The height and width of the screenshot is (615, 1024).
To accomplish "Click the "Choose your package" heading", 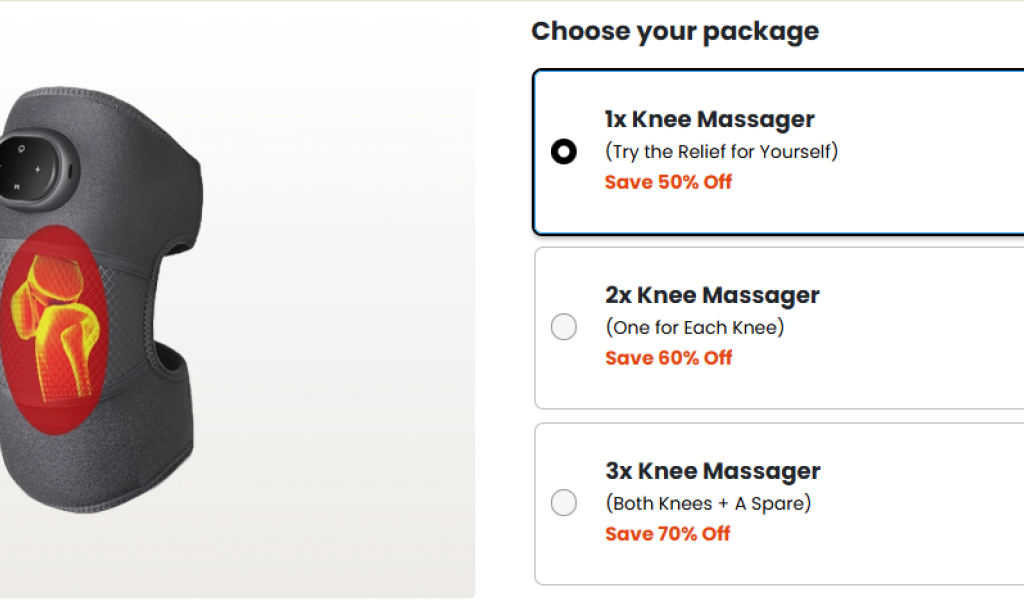I will (x=675, y=31).
